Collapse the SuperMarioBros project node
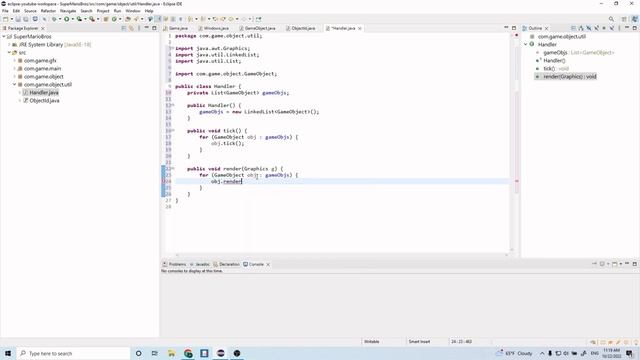The width and height of the screenshot is (640, 360). point(4,36)
